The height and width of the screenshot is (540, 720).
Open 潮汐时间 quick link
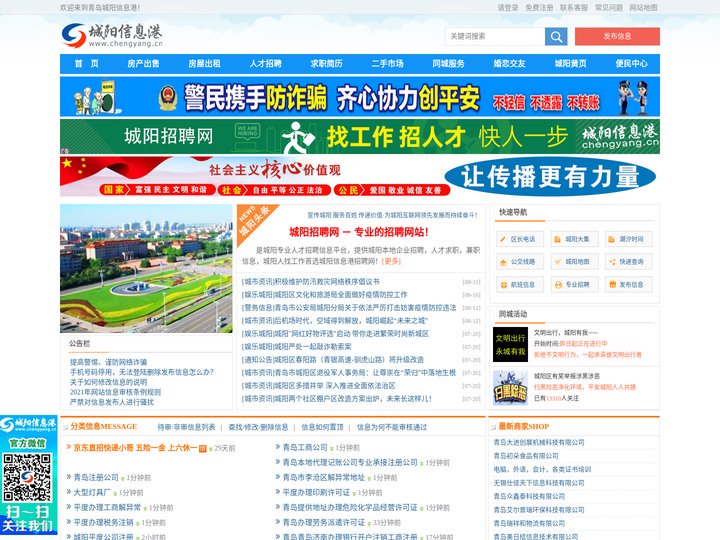point(629,239)
